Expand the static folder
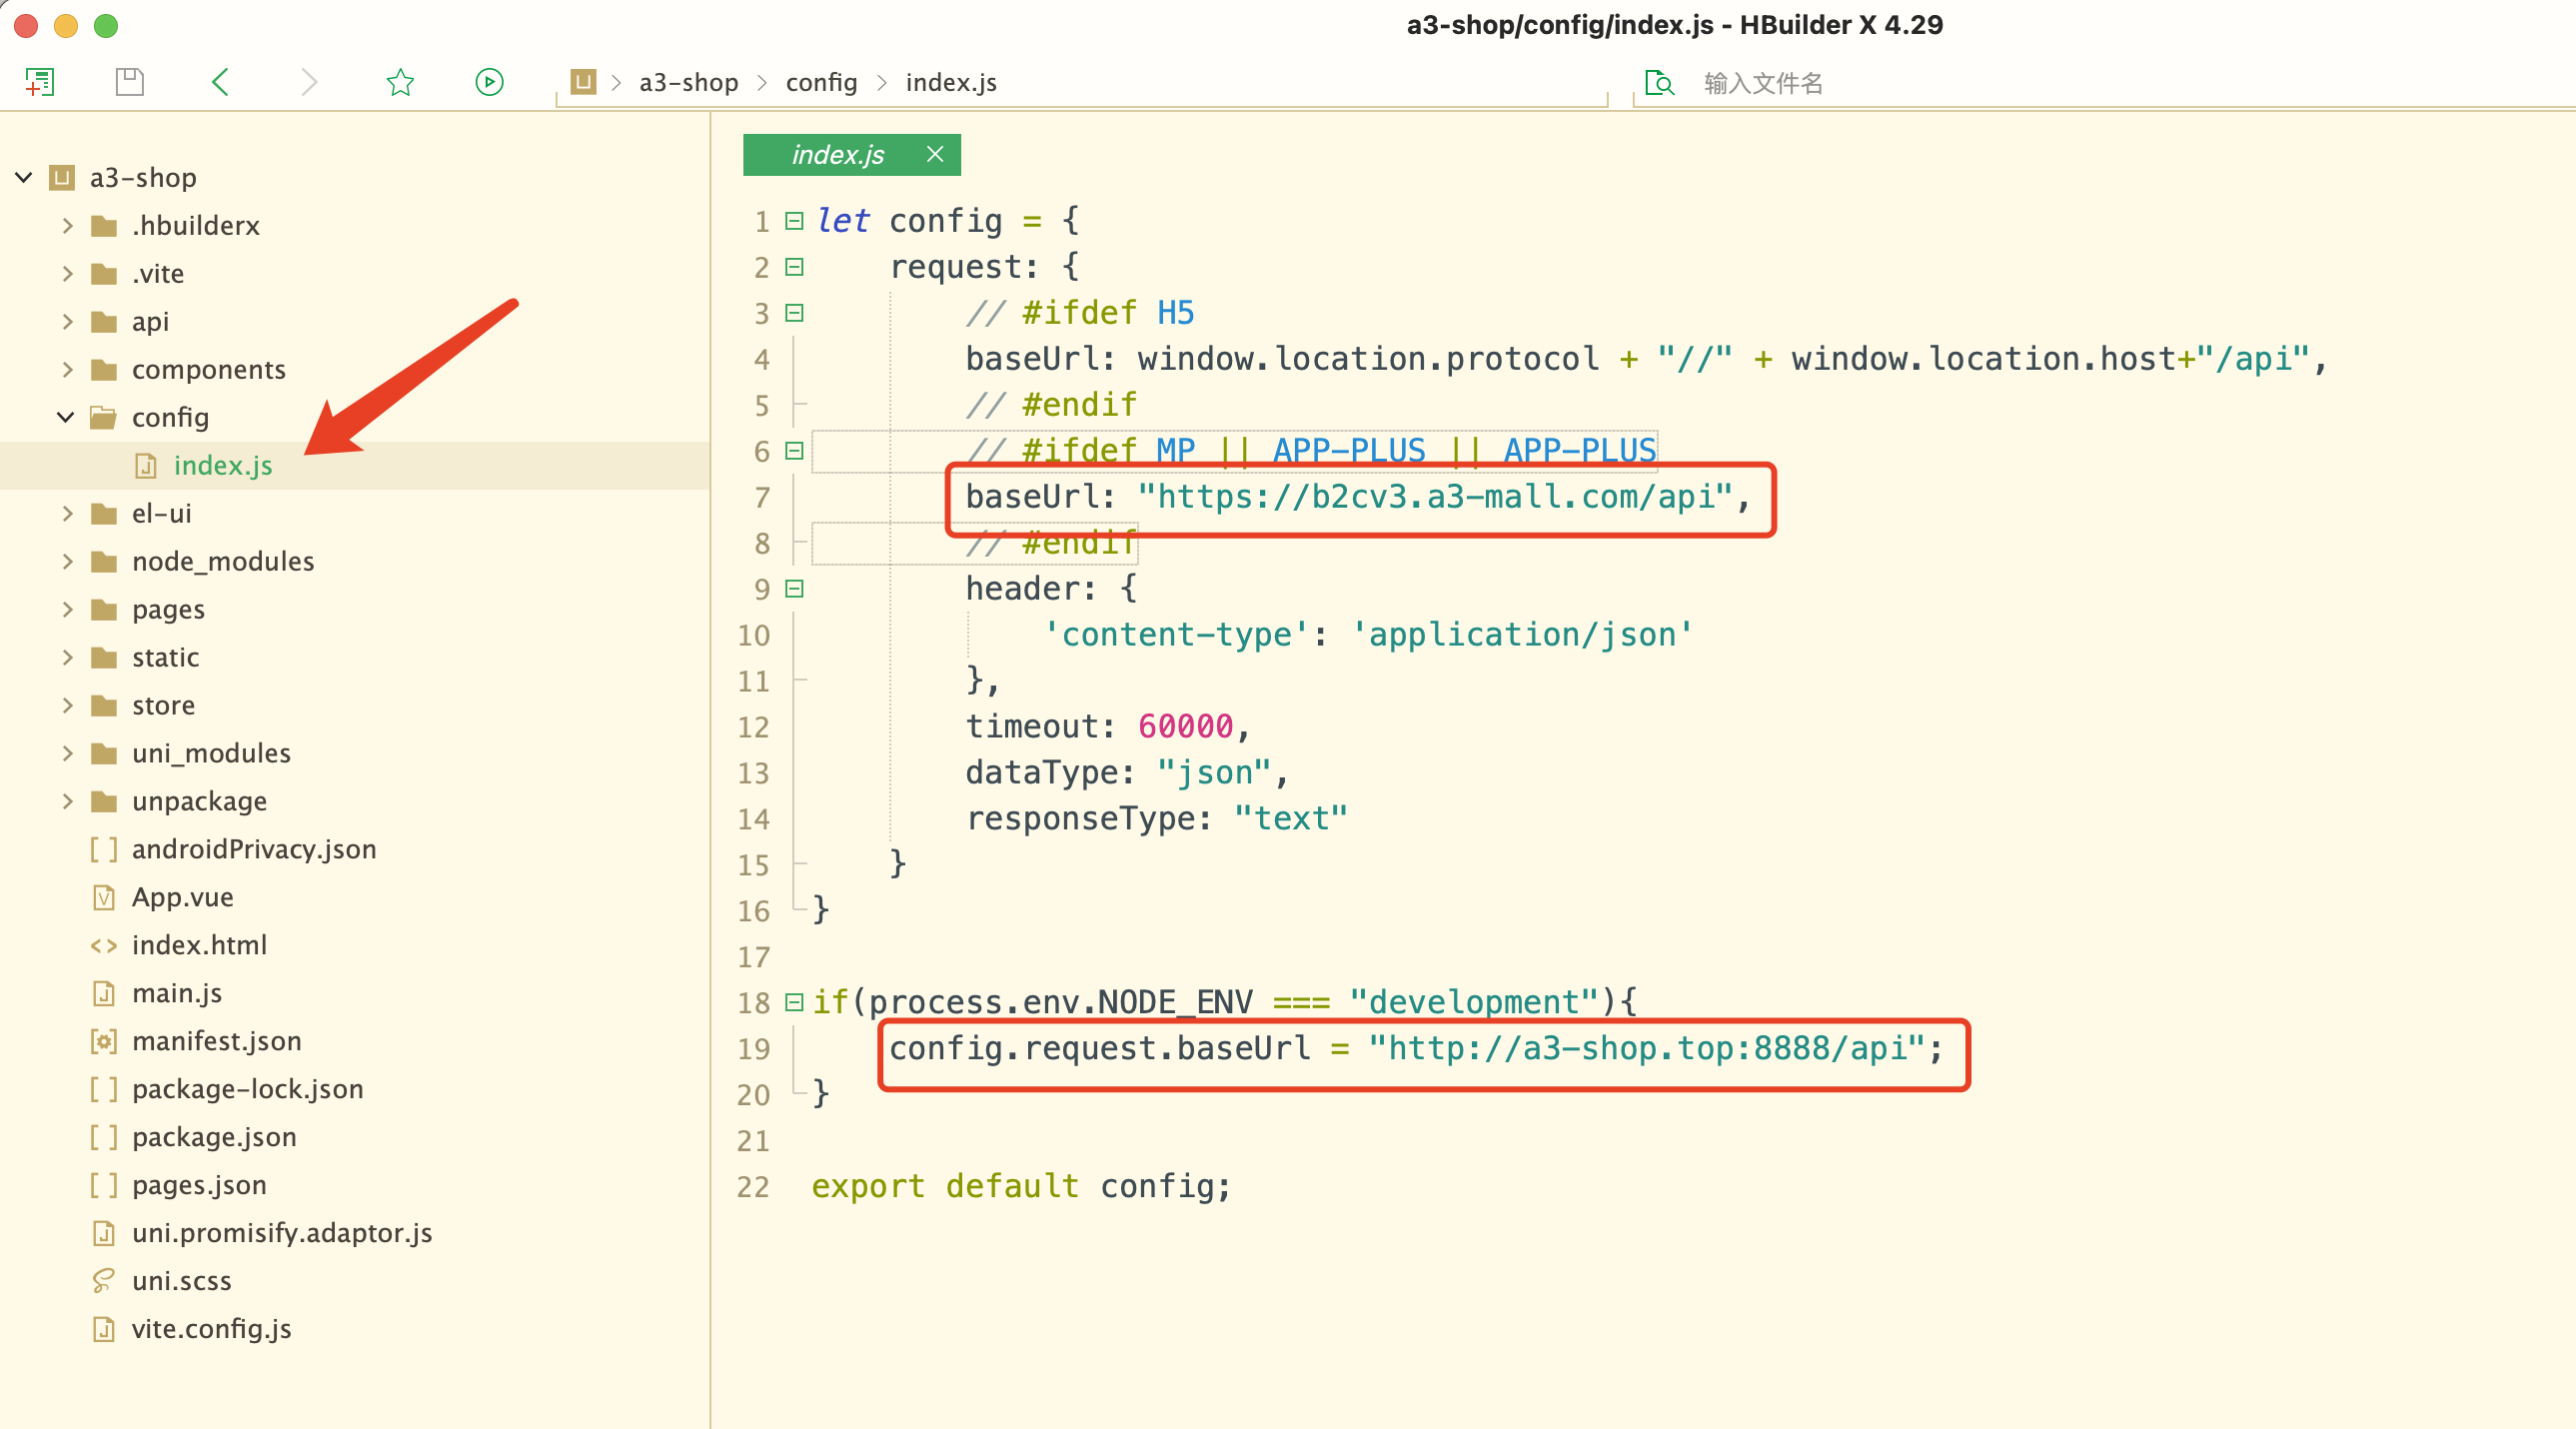The width and height of the screenshot is (2576, 1429). 67,658
